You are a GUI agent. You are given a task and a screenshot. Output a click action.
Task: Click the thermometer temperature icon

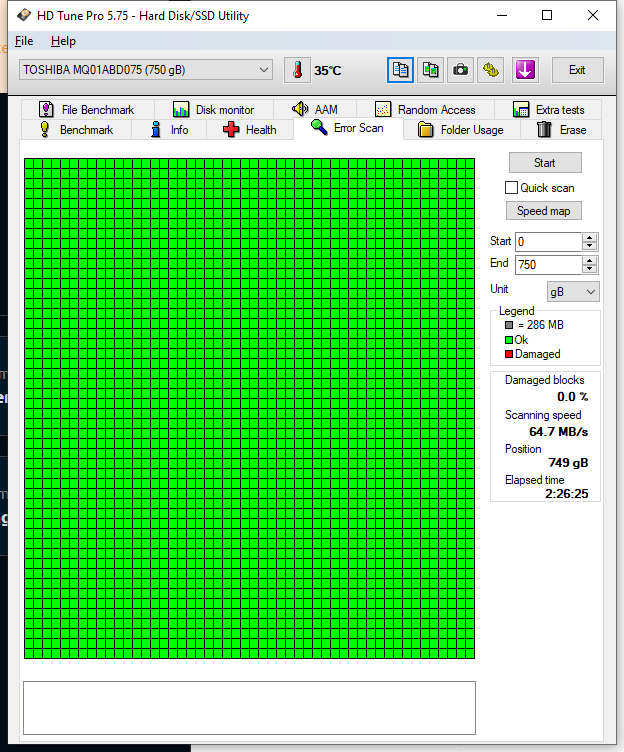pyautogui.click(x=297, y=70)
